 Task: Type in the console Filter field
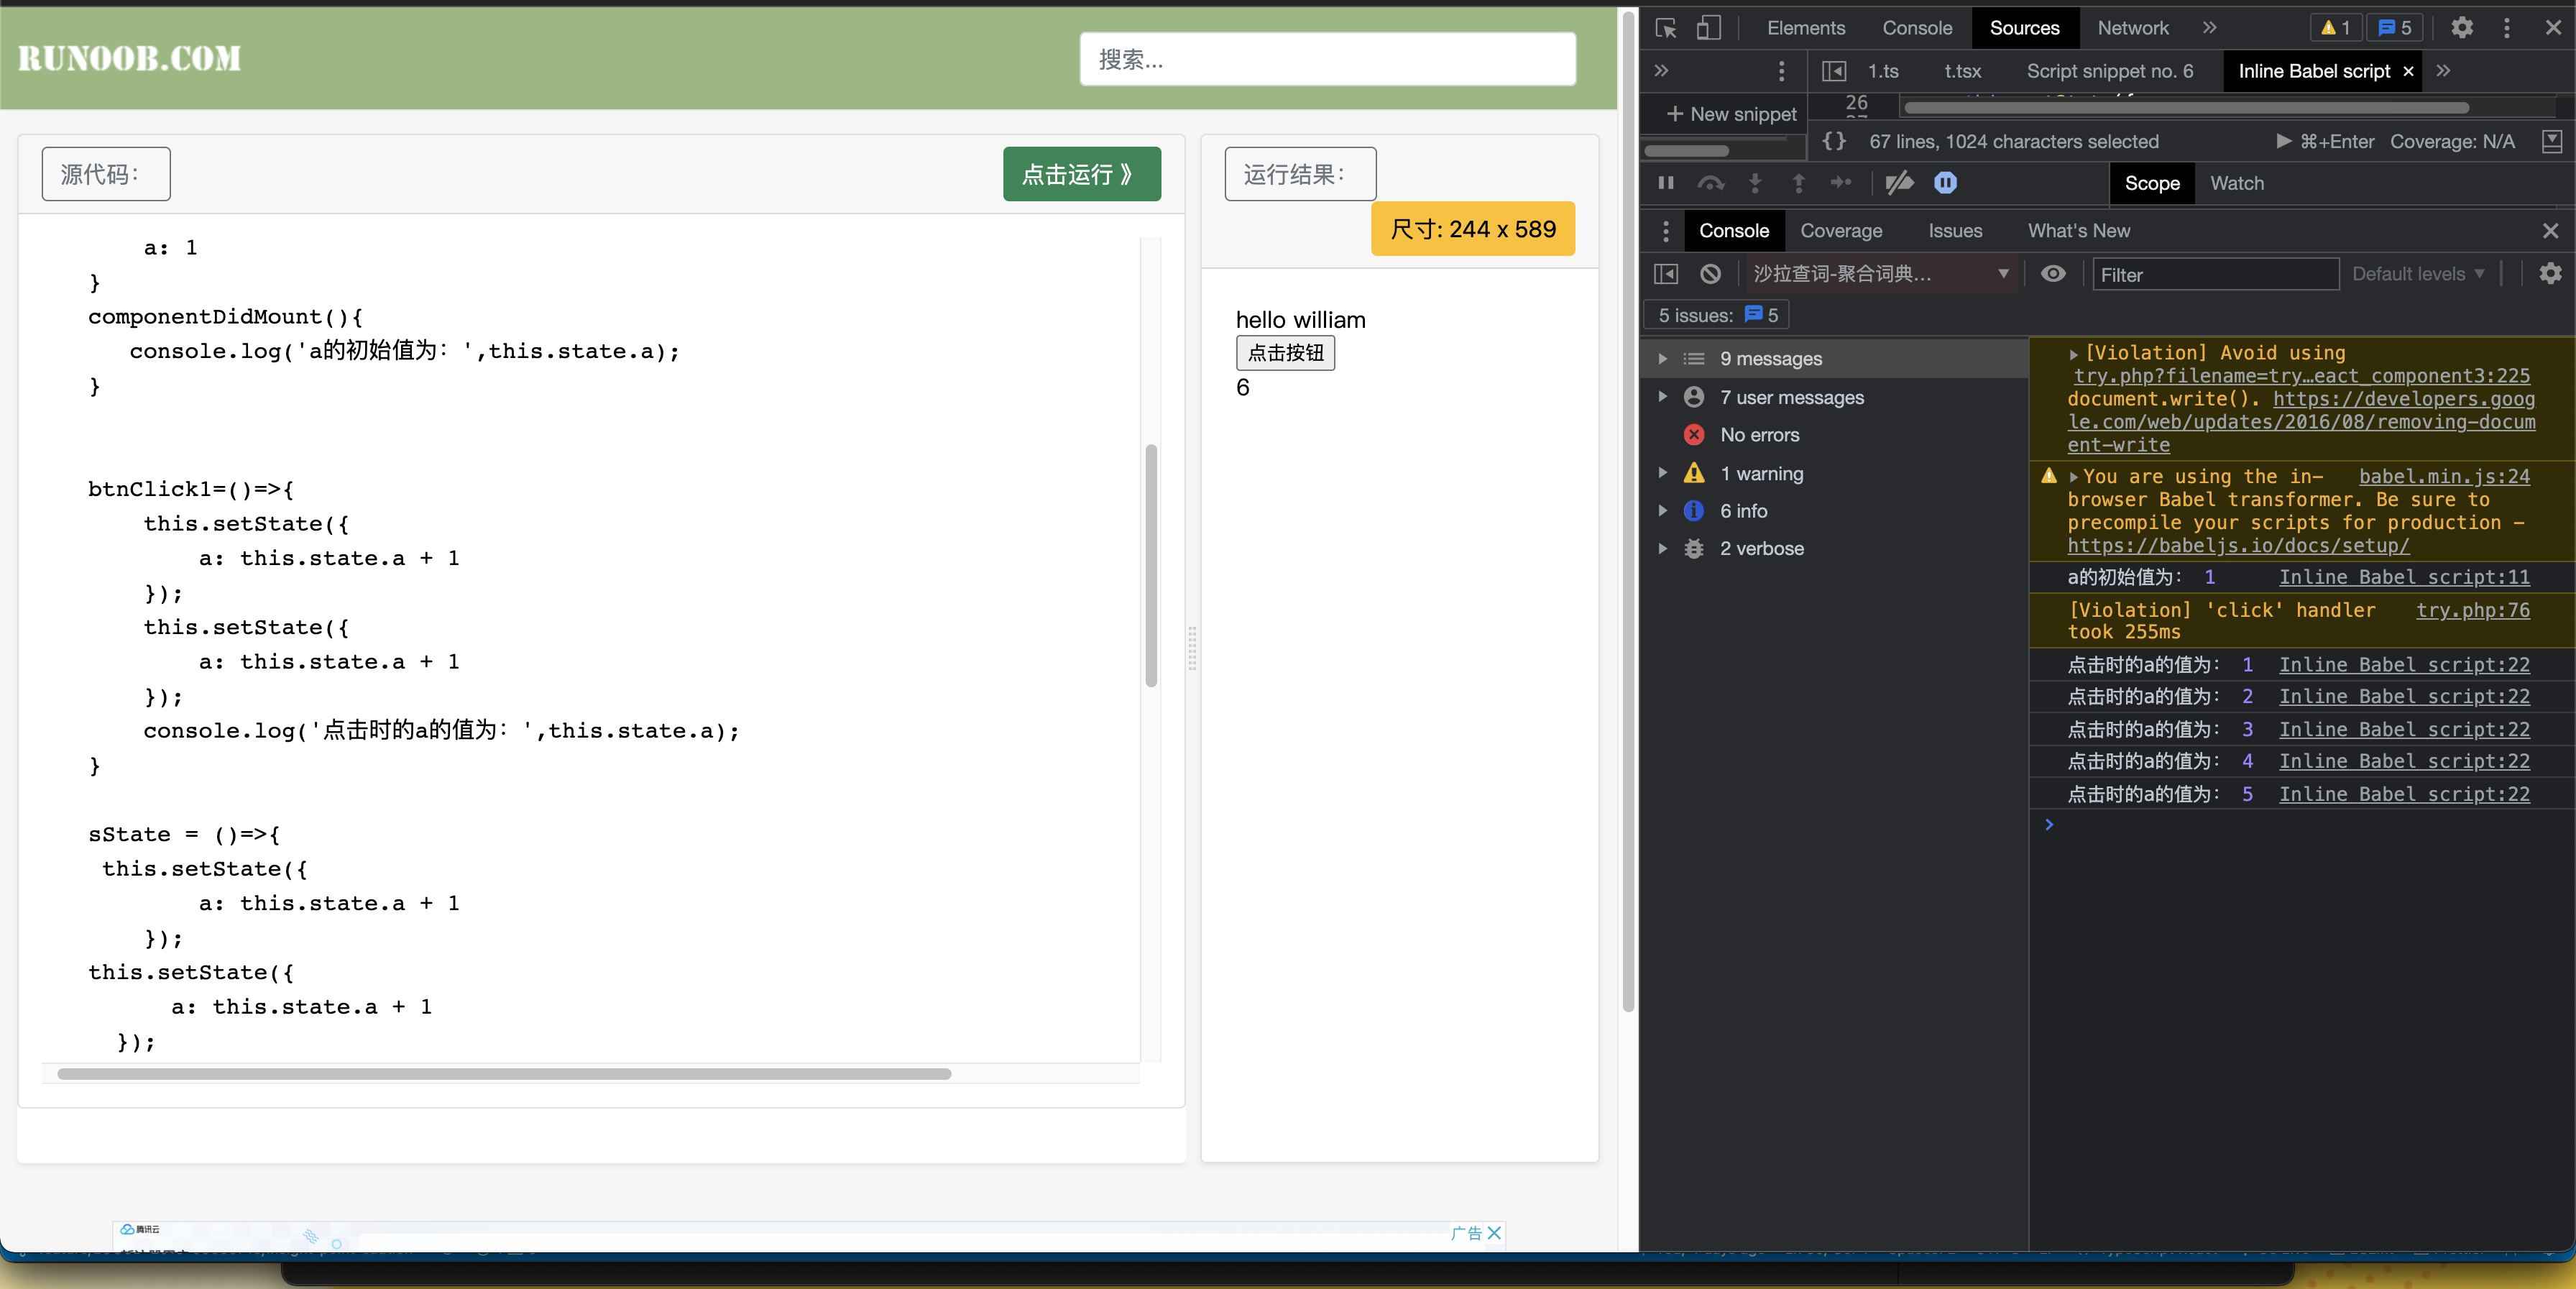pos(2215,274)
